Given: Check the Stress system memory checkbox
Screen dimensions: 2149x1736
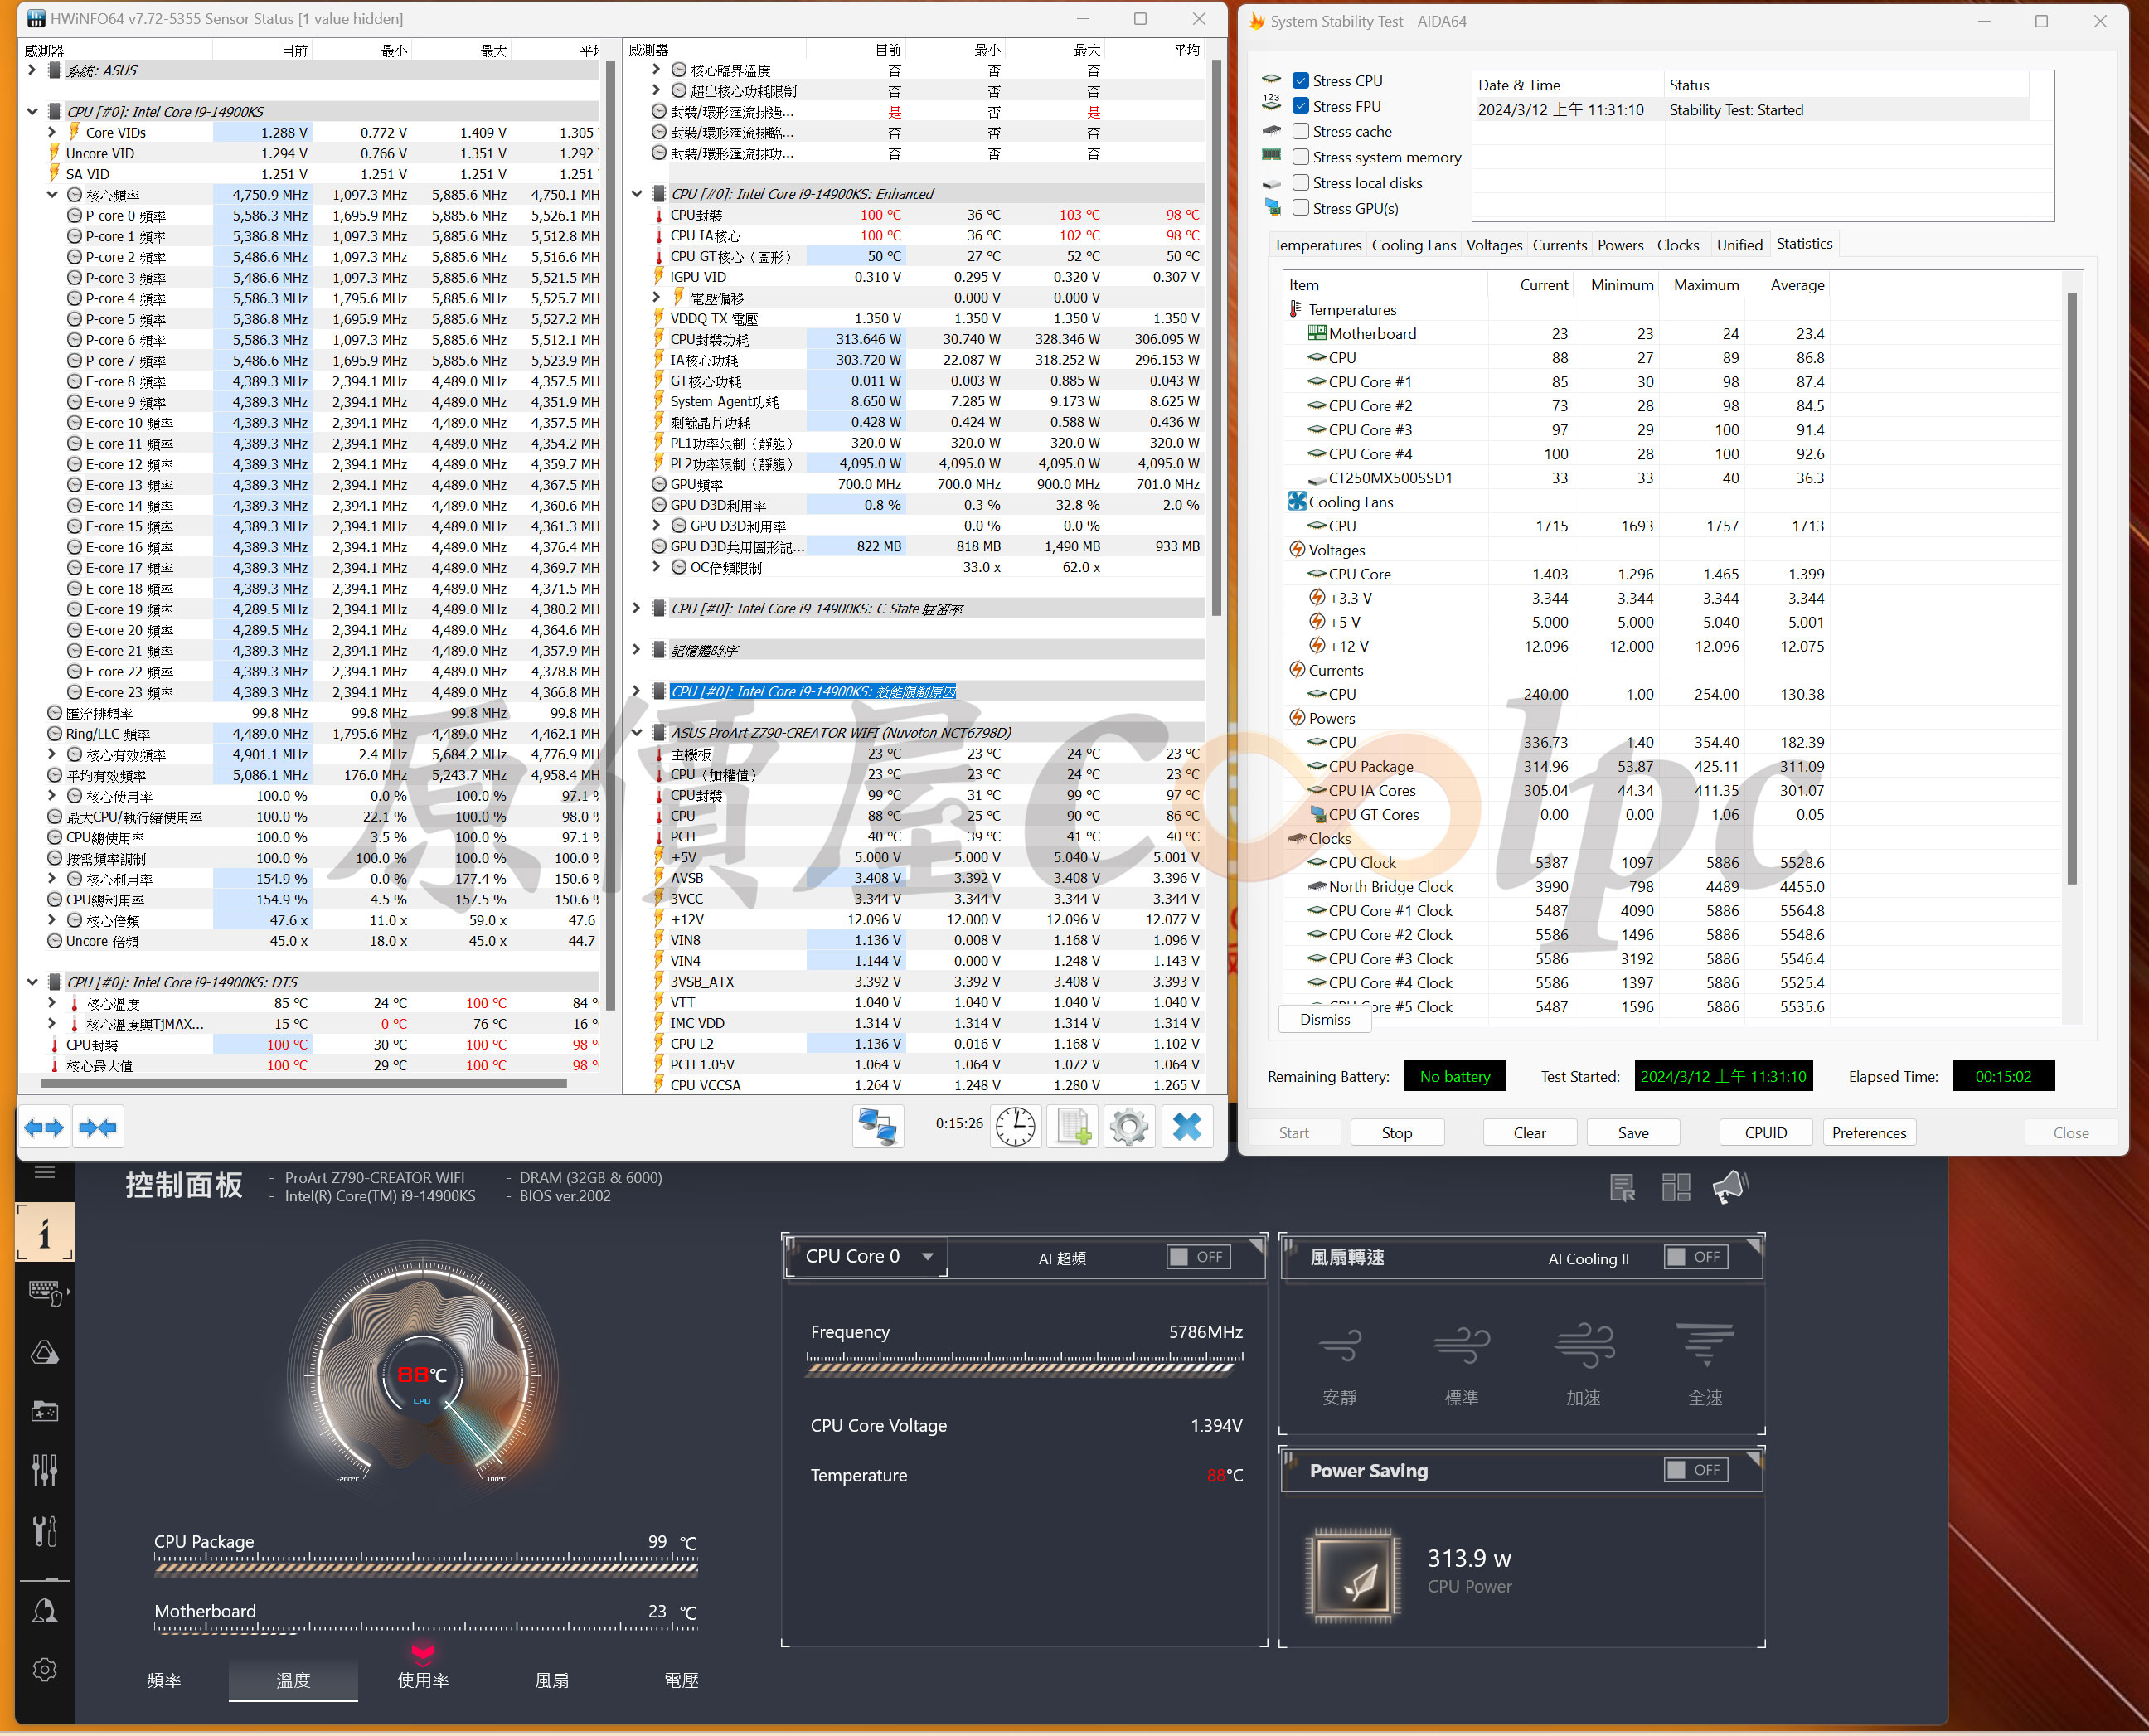Looking at the screenshot, I should click(x=1300, y=157).
